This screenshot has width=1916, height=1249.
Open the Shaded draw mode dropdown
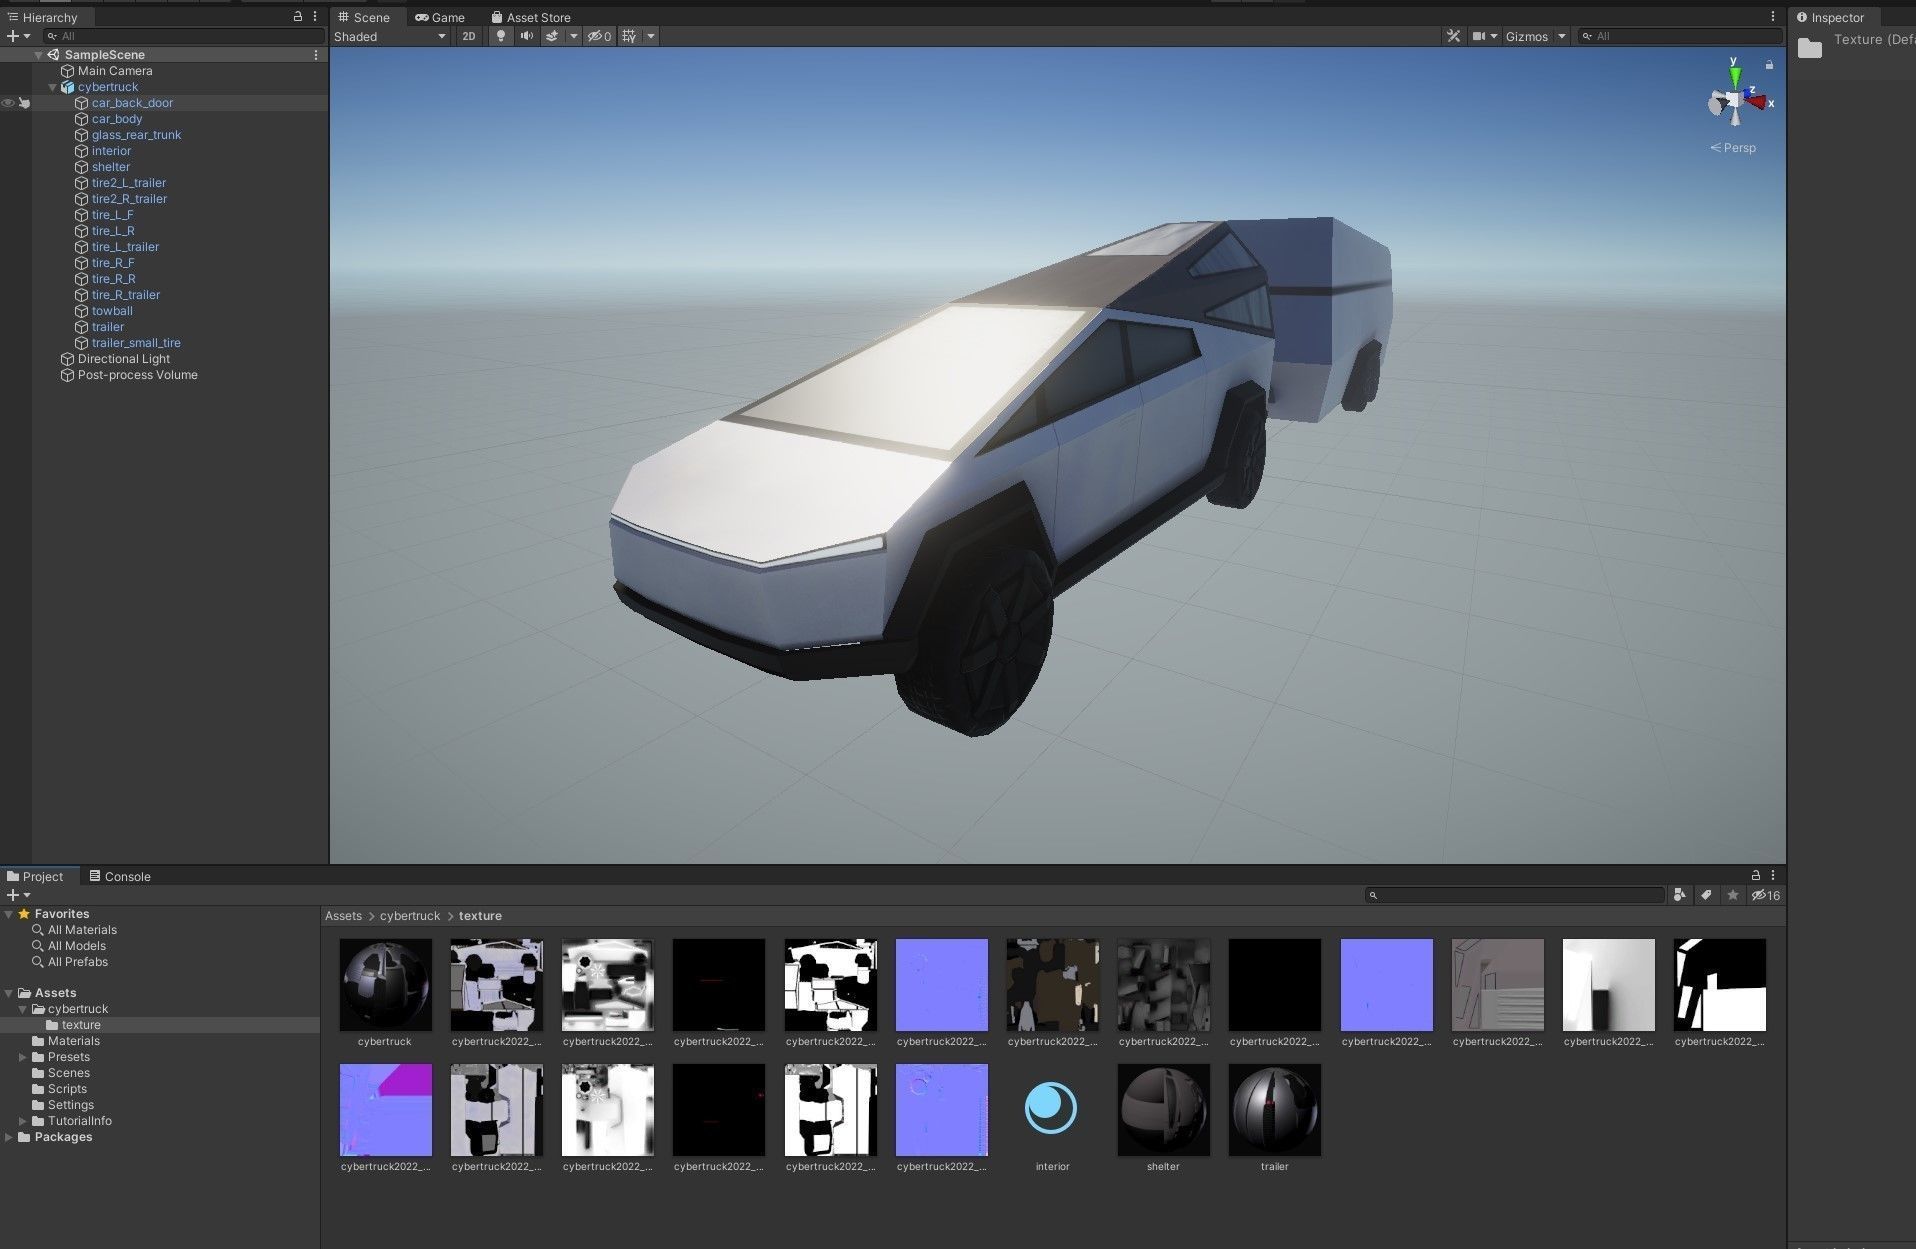[x=390, y=36]
